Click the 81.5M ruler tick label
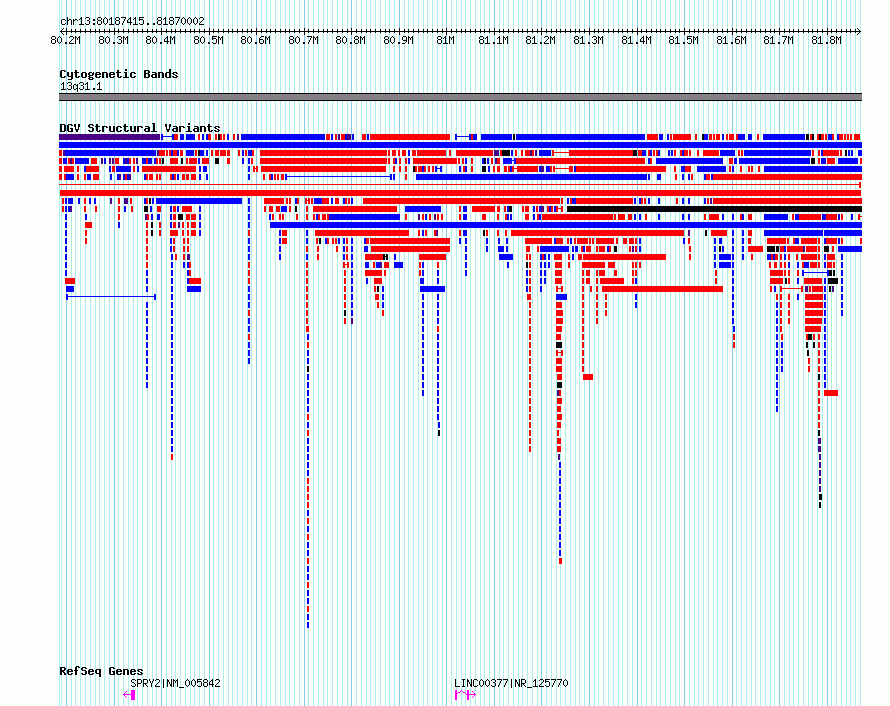890x706 pixels. click(683, 40)
